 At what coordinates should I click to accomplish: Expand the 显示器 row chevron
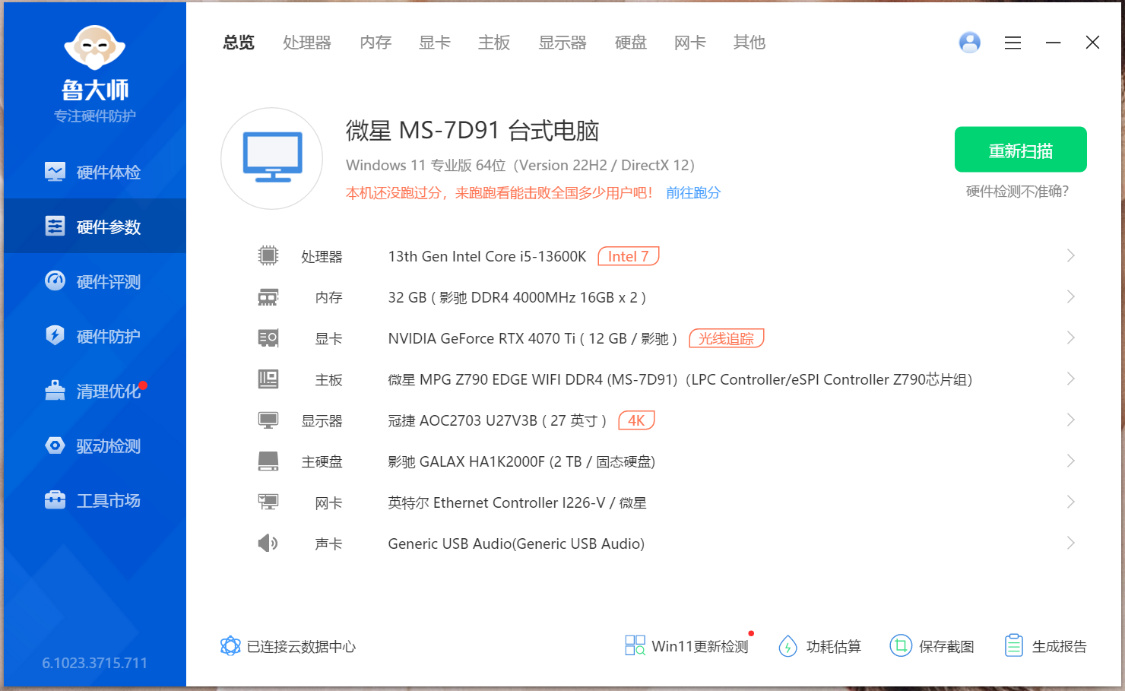pos(1070,420)
